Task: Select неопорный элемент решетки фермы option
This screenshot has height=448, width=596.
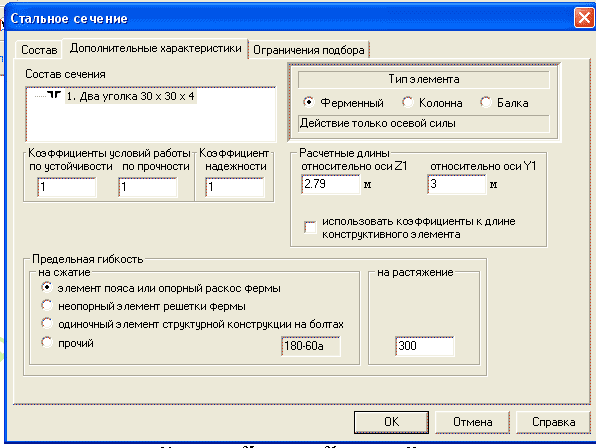Action: click(x=46, y=306)
